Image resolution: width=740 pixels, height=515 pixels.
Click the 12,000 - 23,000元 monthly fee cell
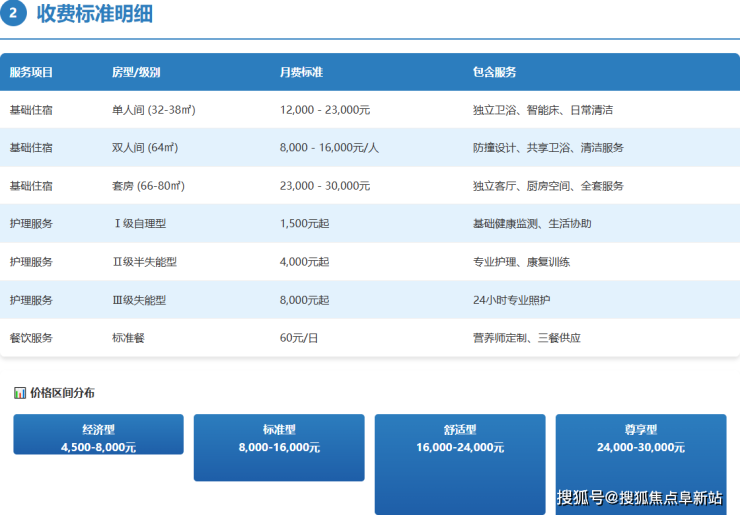pos(325,110)
